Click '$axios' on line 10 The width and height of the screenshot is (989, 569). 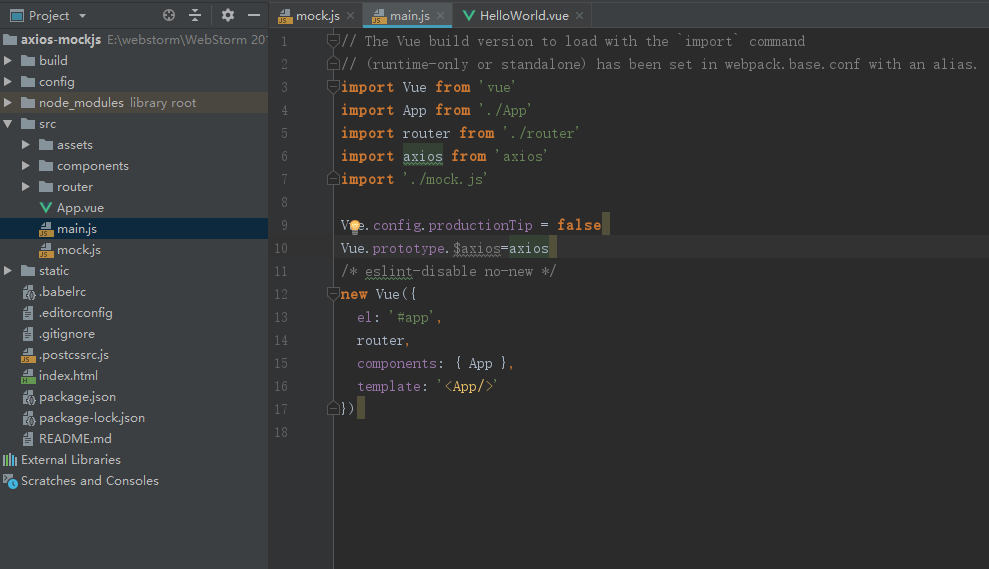[x=477, y=249]
